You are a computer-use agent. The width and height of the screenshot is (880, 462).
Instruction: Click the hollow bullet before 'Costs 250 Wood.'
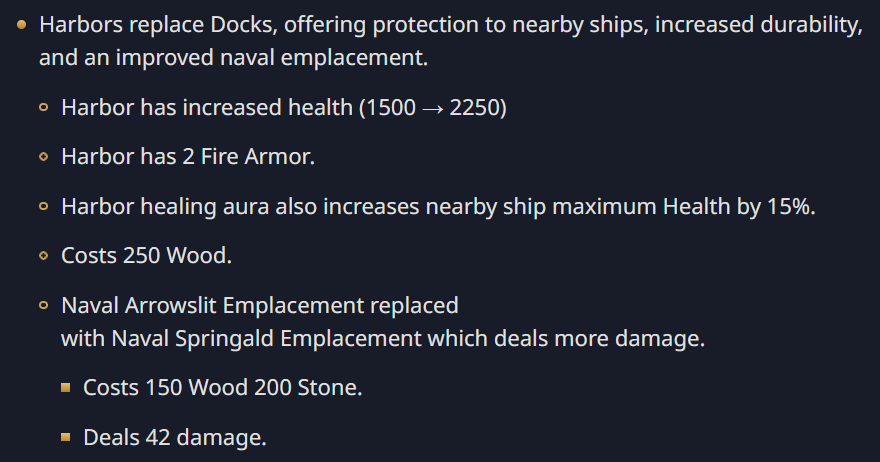44,256
